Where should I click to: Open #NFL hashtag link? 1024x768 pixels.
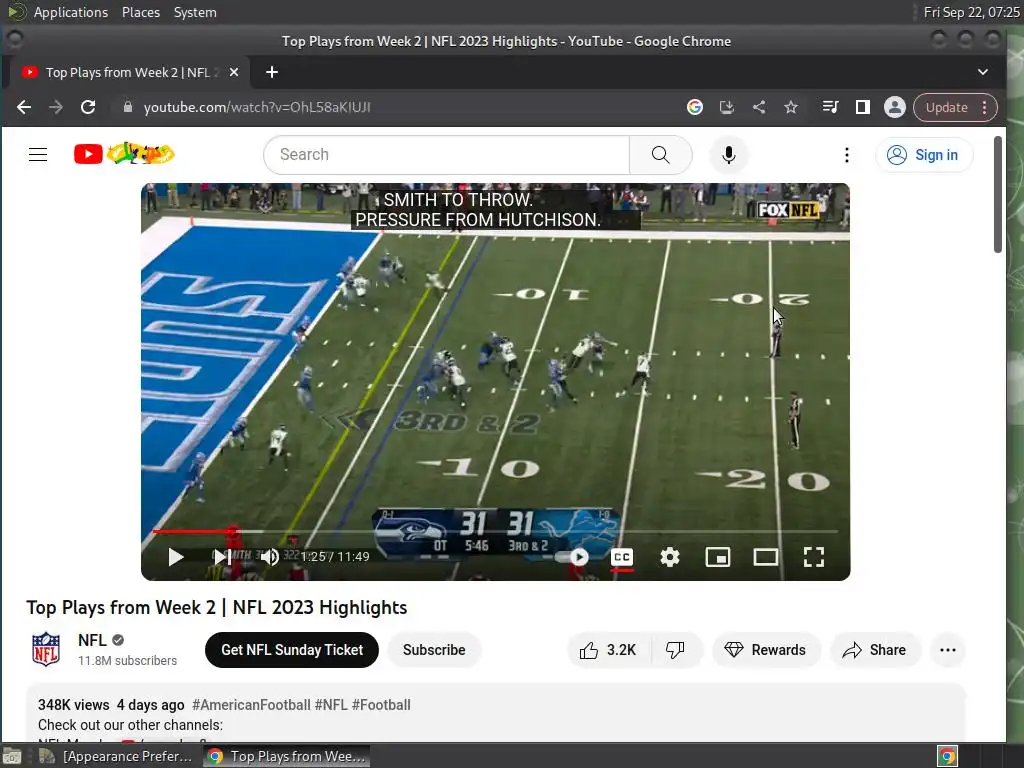pyautogui.click(x=331, y=705)
